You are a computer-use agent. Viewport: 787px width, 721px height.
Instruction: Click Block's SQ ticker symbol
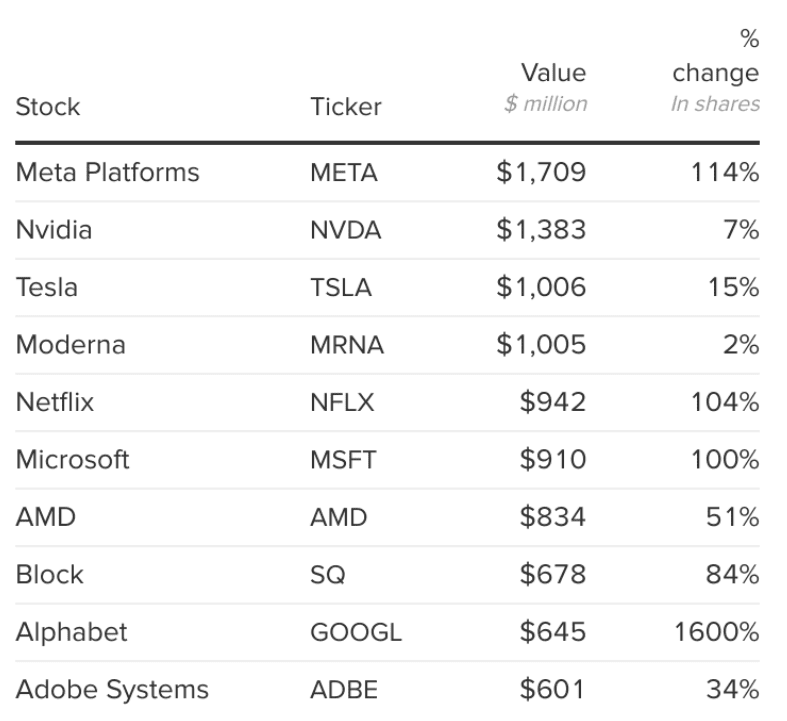[328, 576]
